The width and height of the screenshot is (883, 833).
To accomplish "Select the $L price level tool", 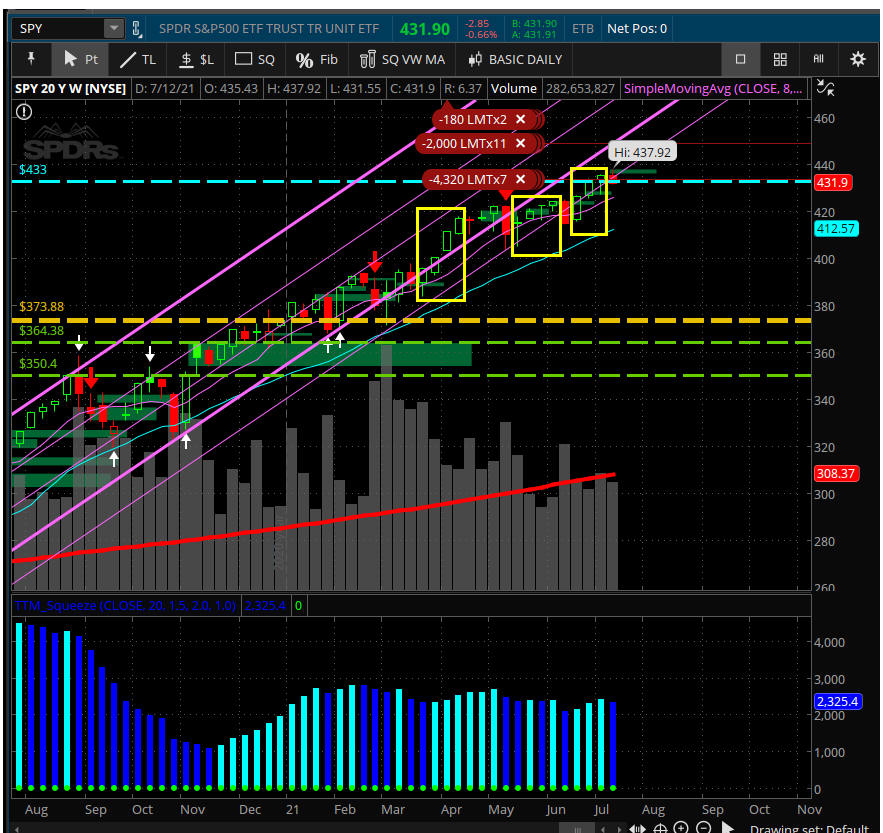I will (196, 59).
